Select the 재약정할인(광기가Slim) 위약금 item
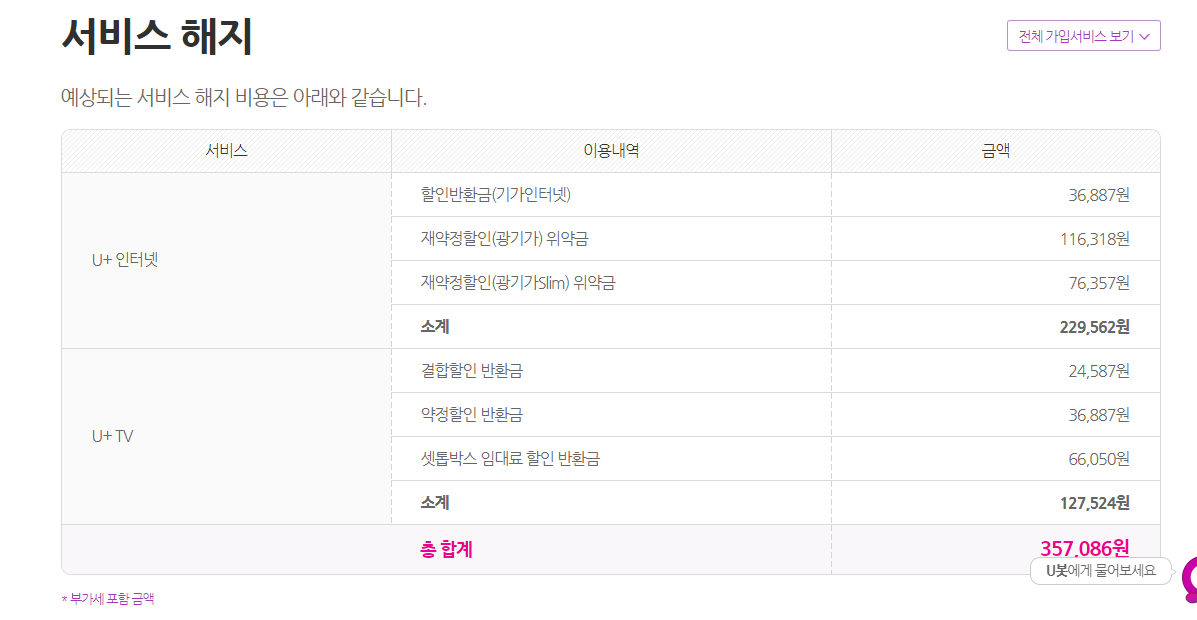Viewport: 1197px width, 620px height. pos(518,283)
